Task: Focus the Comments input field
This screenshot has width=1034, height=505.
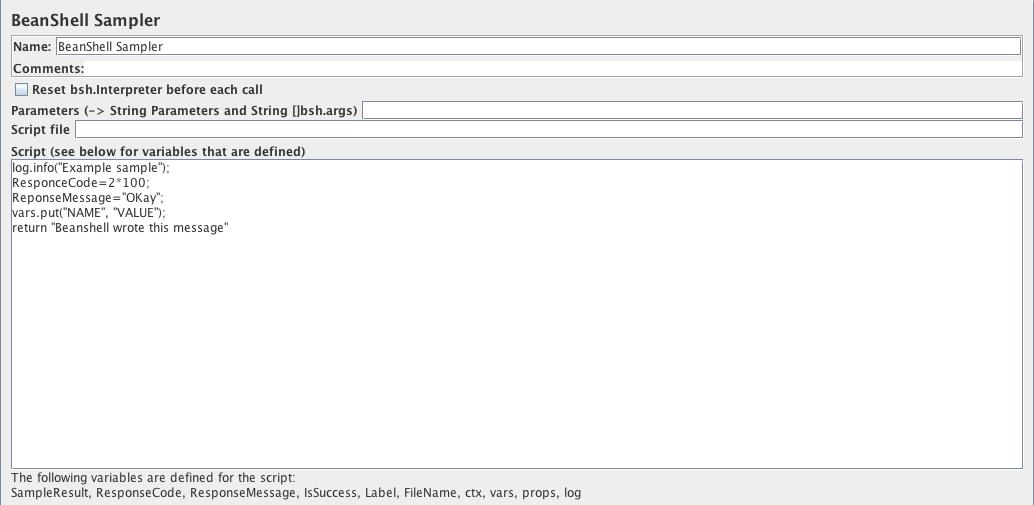Action: coord(552,69)
